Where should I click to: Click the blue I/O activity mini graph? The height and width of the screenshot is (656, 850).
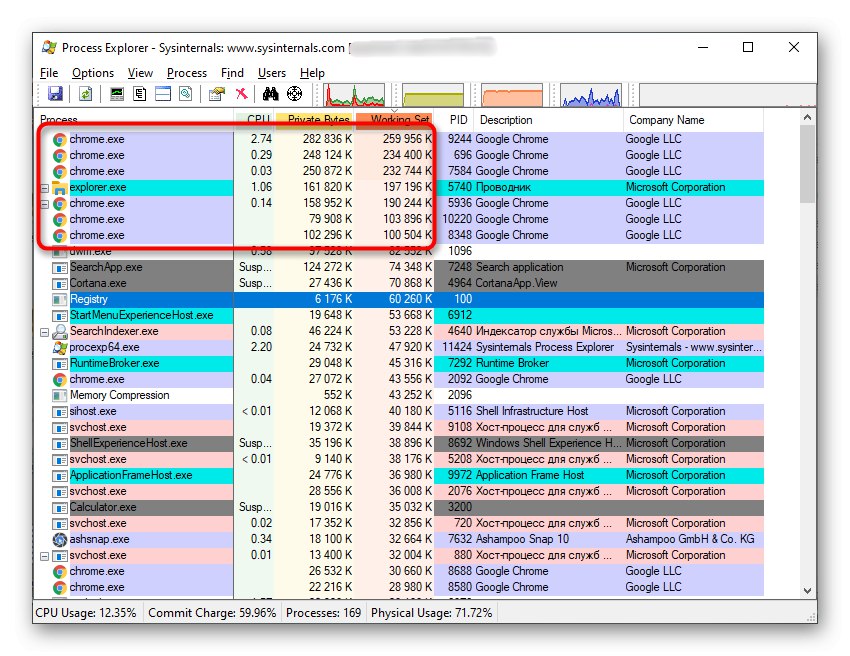pyautogui.click(x=591, y=94)
